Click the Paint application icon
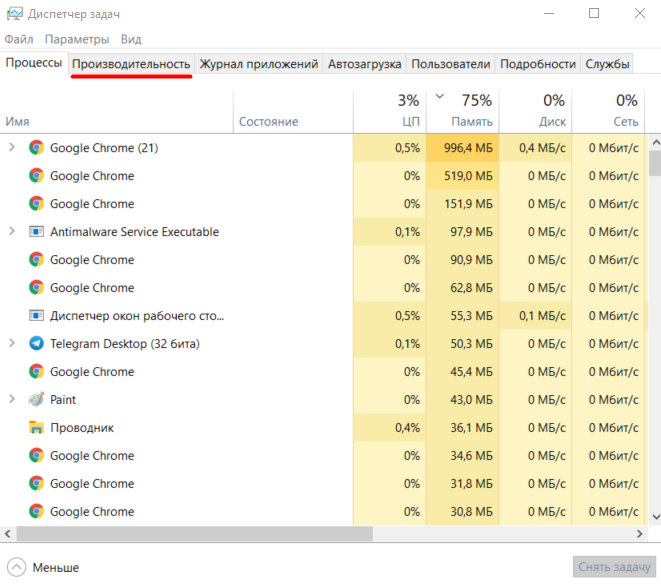The height and width of the screenshot is (586, 661). [x=36, y=399]
